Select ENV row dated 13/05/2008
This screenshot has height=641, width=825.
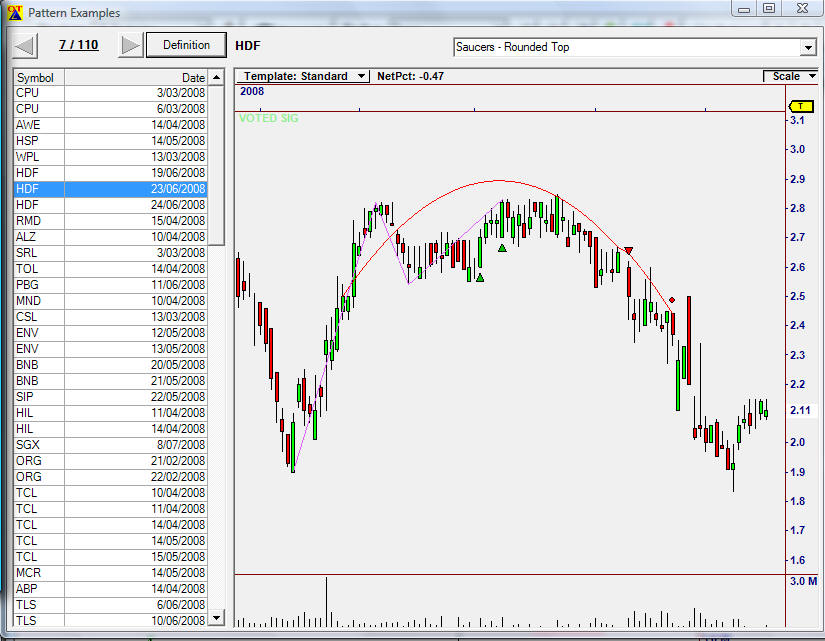click(x=110, y=349)
